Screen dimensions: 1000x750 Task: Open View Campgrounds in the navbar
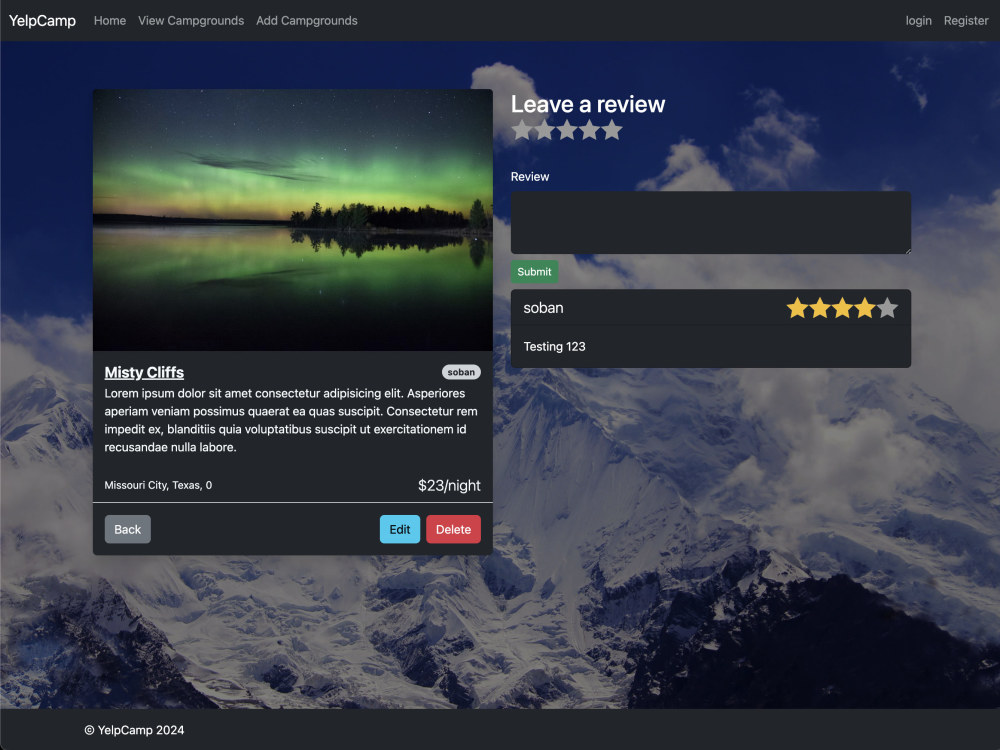(191, 20)
